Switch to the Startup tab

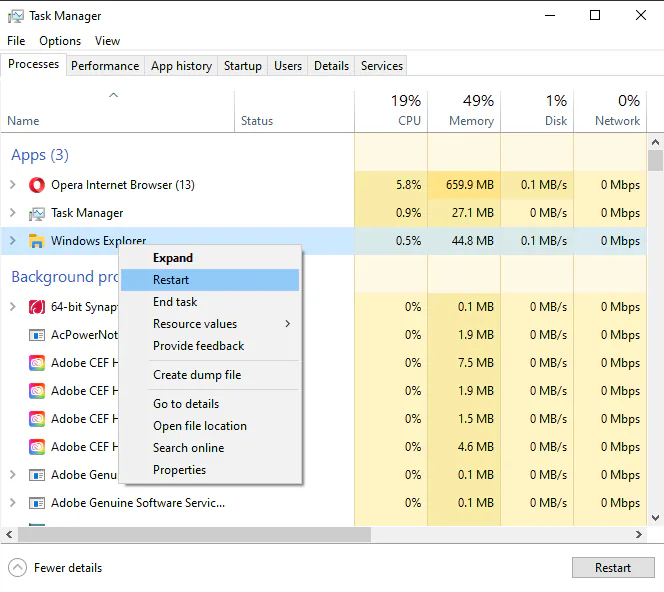click(x=243, y=66)
